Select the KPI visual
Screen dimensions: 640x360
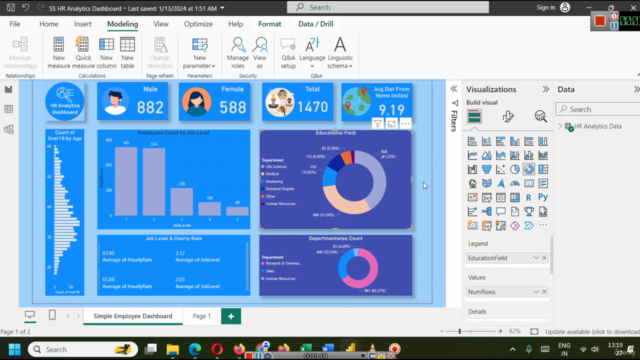[x=472, y=198]
